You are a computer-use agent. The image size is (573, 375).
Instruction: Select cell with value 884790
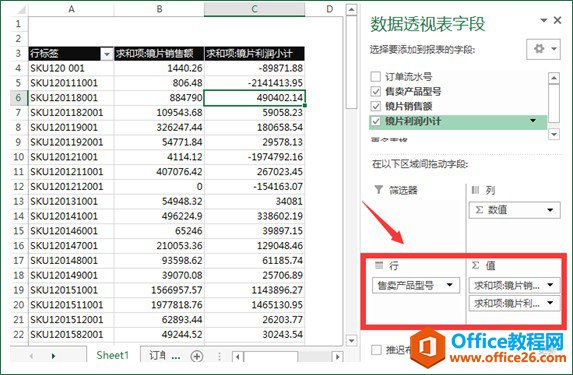tap(159, 98)
